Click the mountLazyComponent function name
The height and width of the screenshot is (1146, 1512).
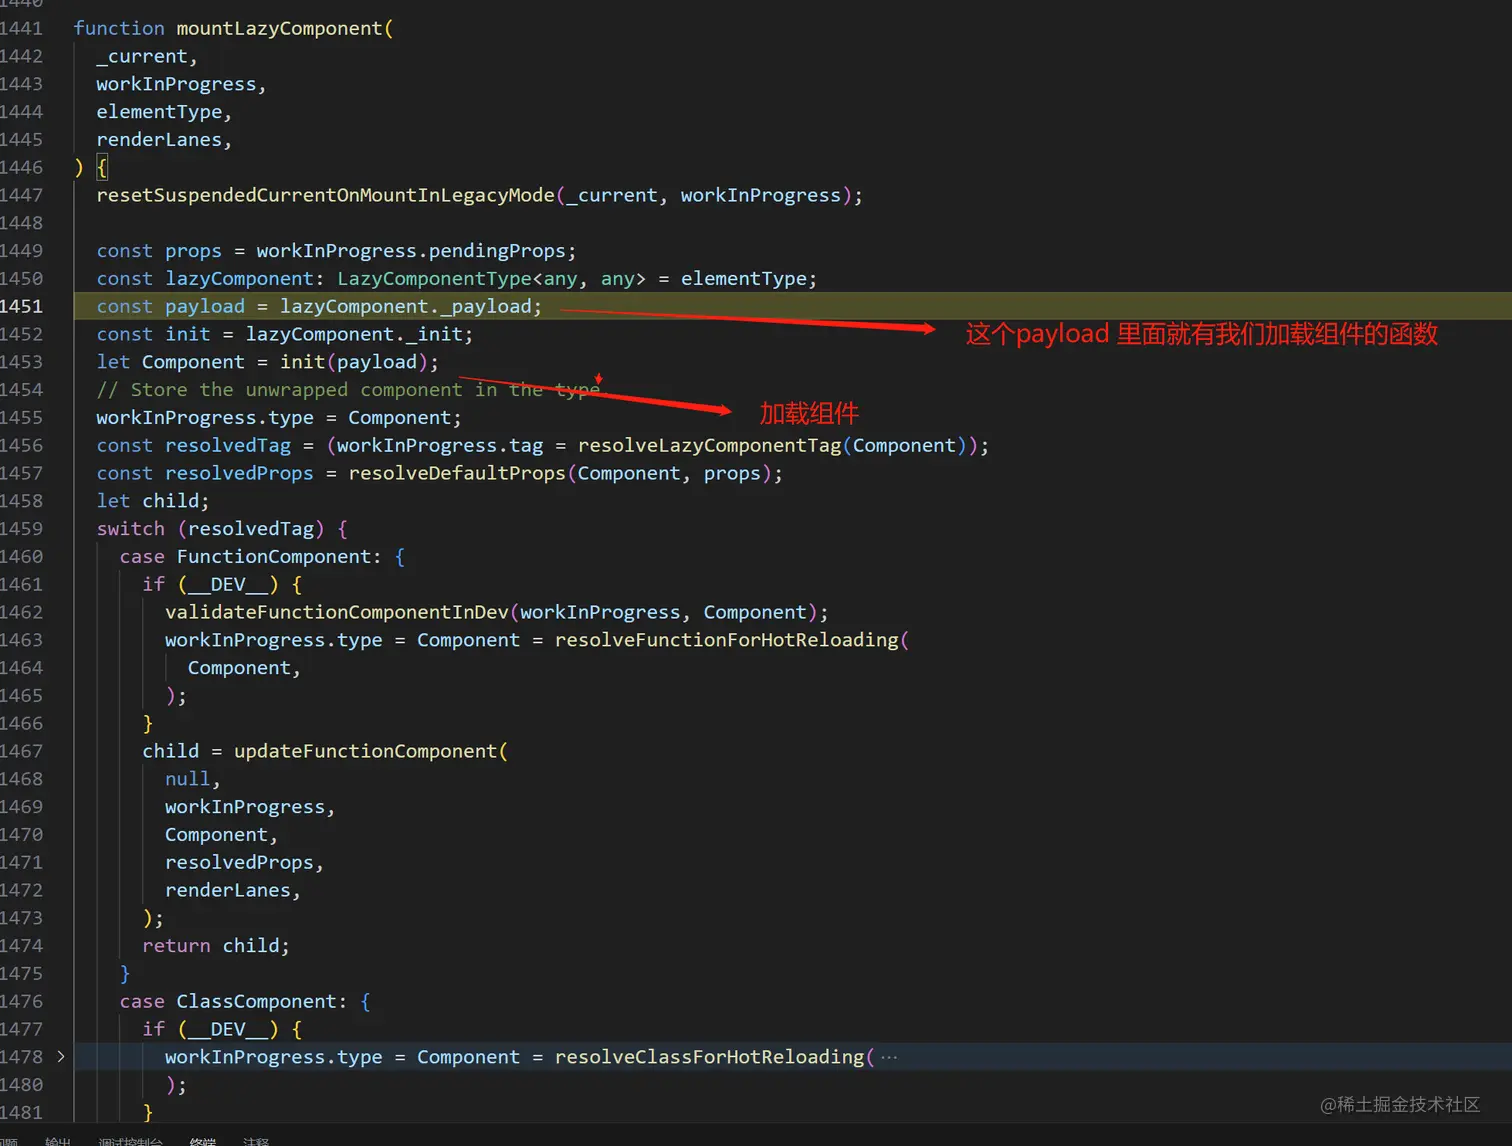(279, 28)
